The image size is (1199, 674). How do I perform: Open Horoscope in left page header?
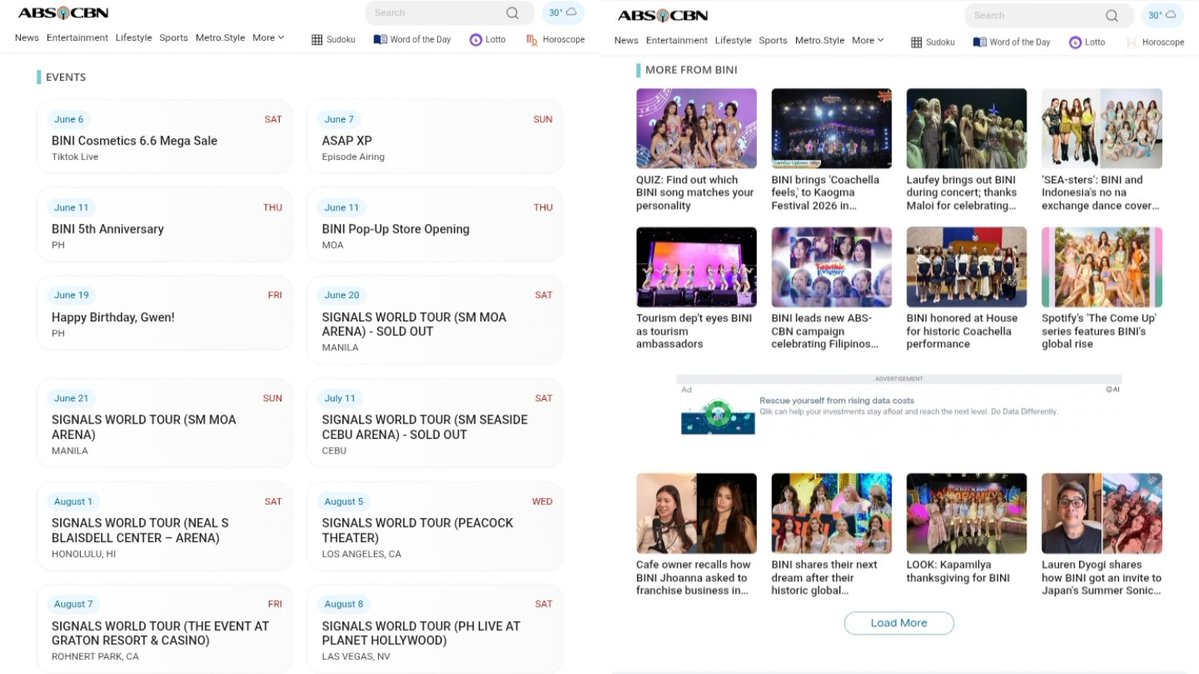(556, 40)
